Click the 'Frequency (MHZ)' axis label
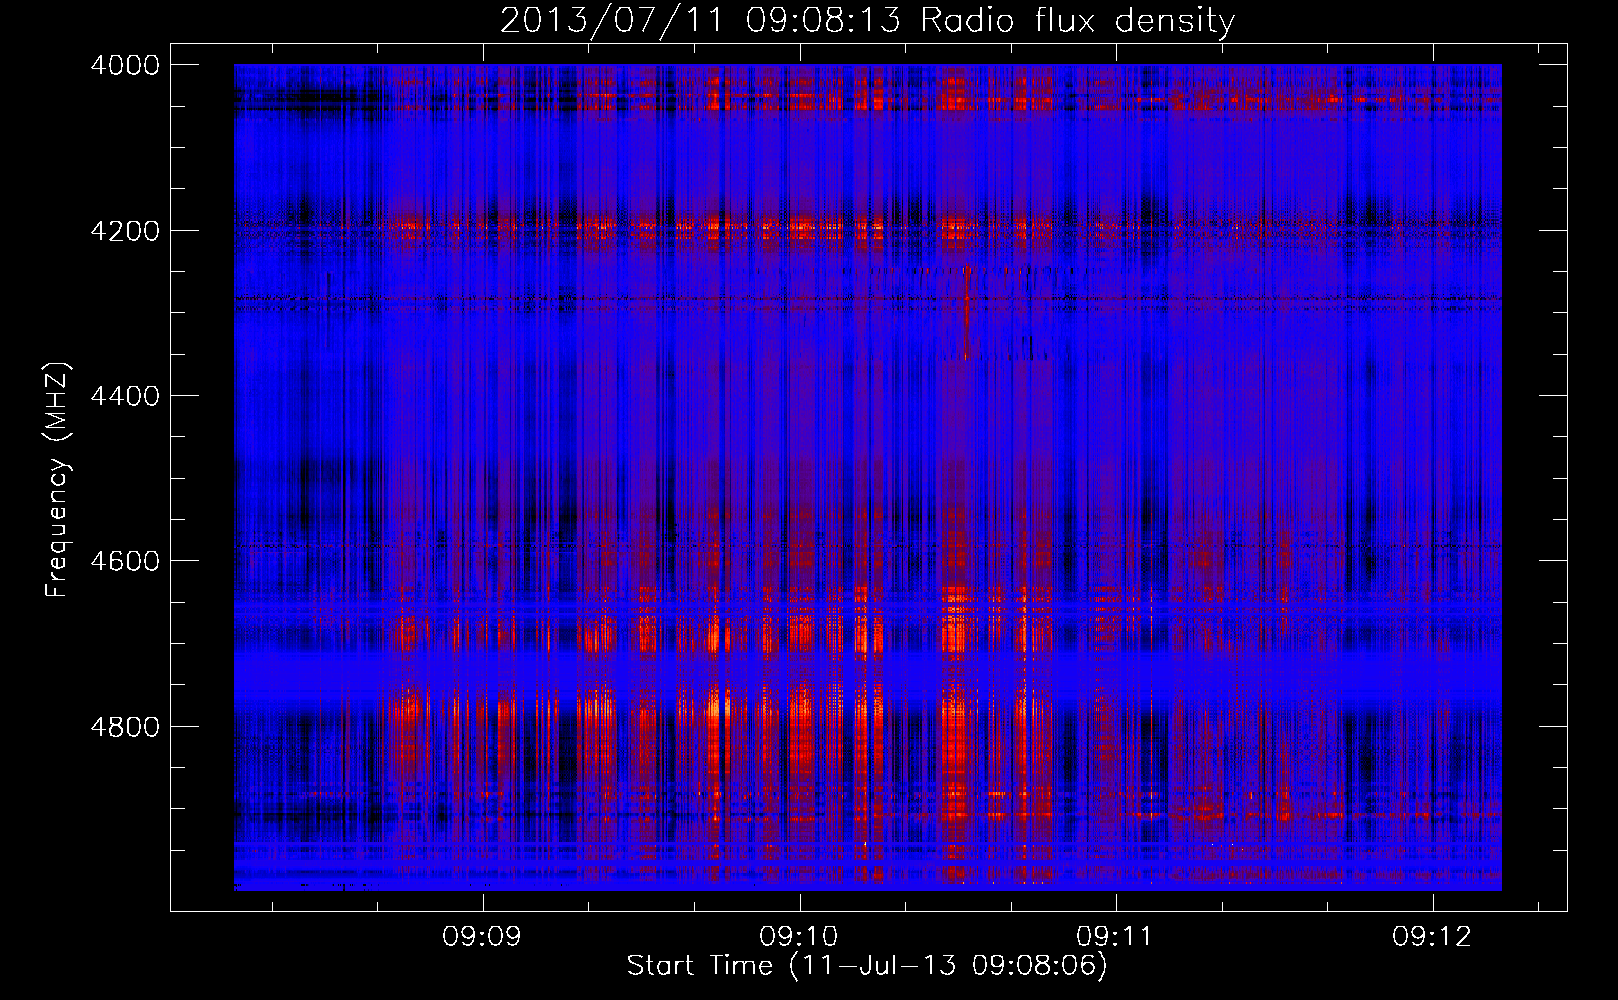This screenshot has height=1000, width=1618. click(57, 480)
